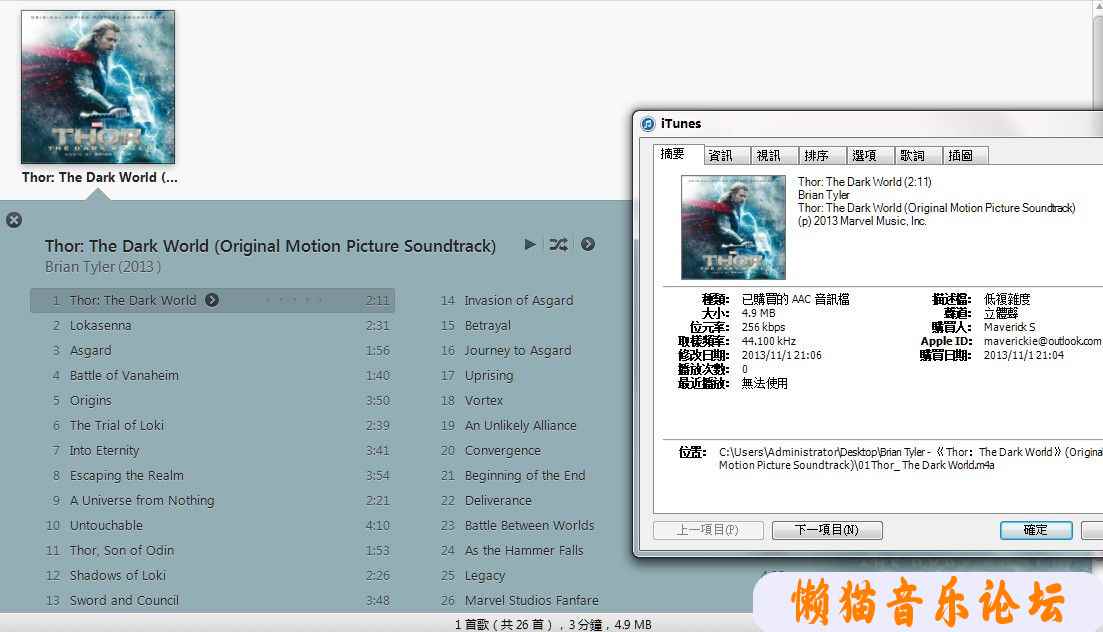Click the album title heading in track panel
Image resolution: width=1103 pixels, height=632 pixels.
270,246
